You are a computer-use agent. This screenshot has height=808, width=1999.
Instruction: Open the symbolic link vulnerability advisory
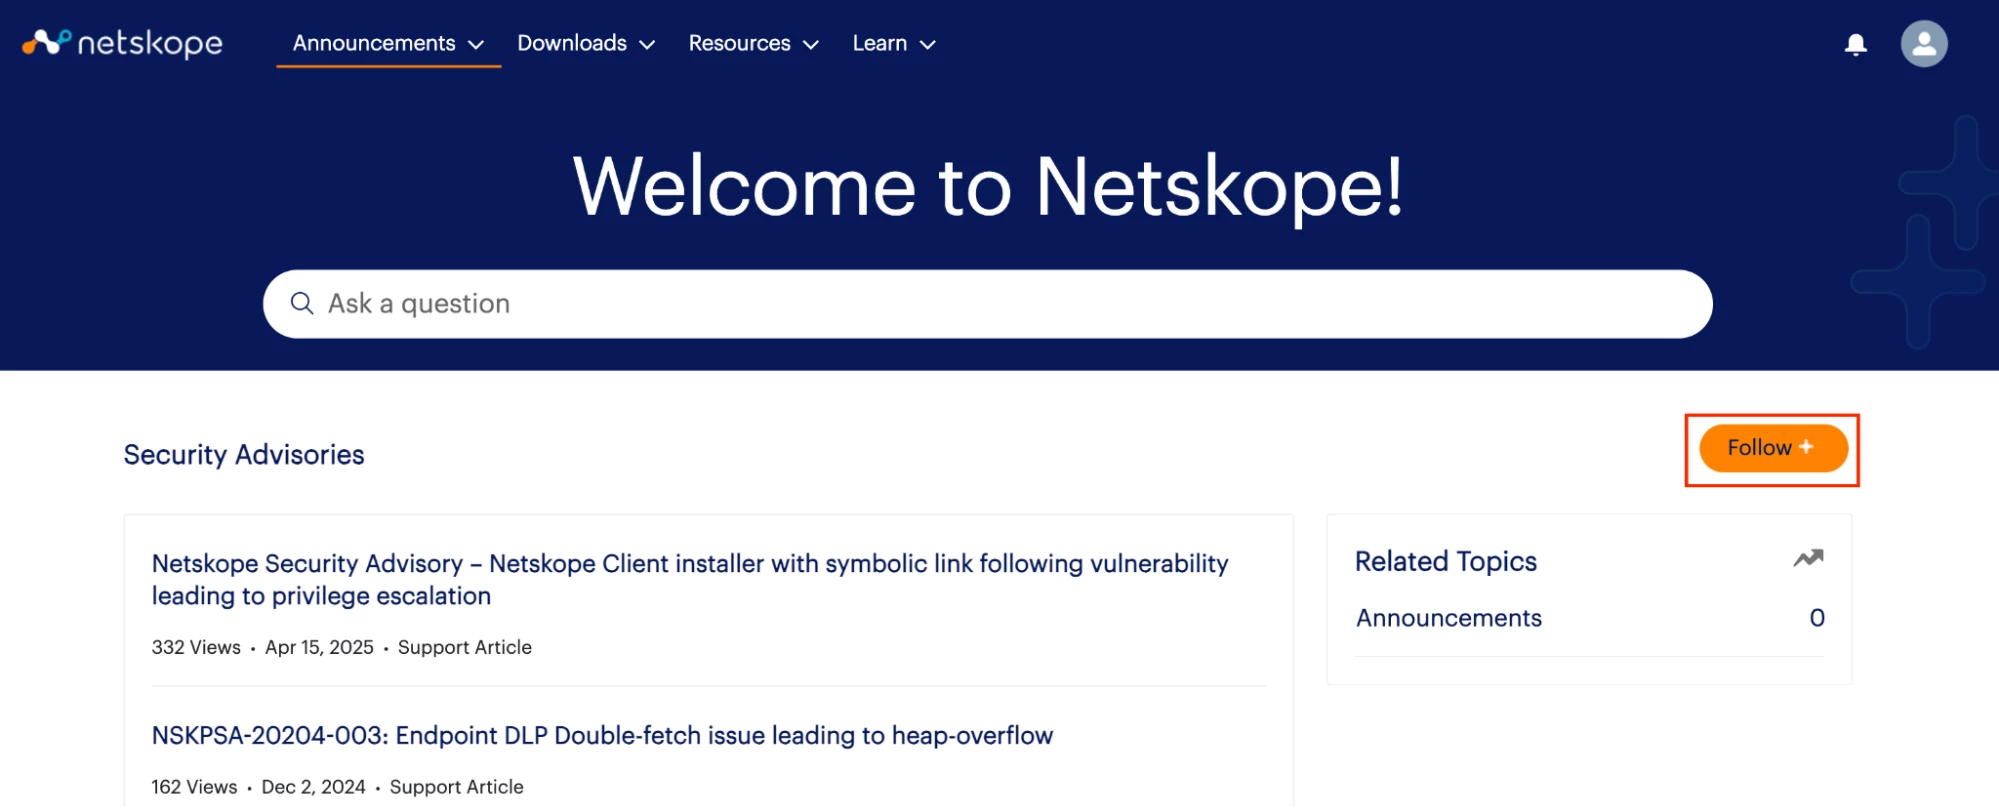(690, 580)
